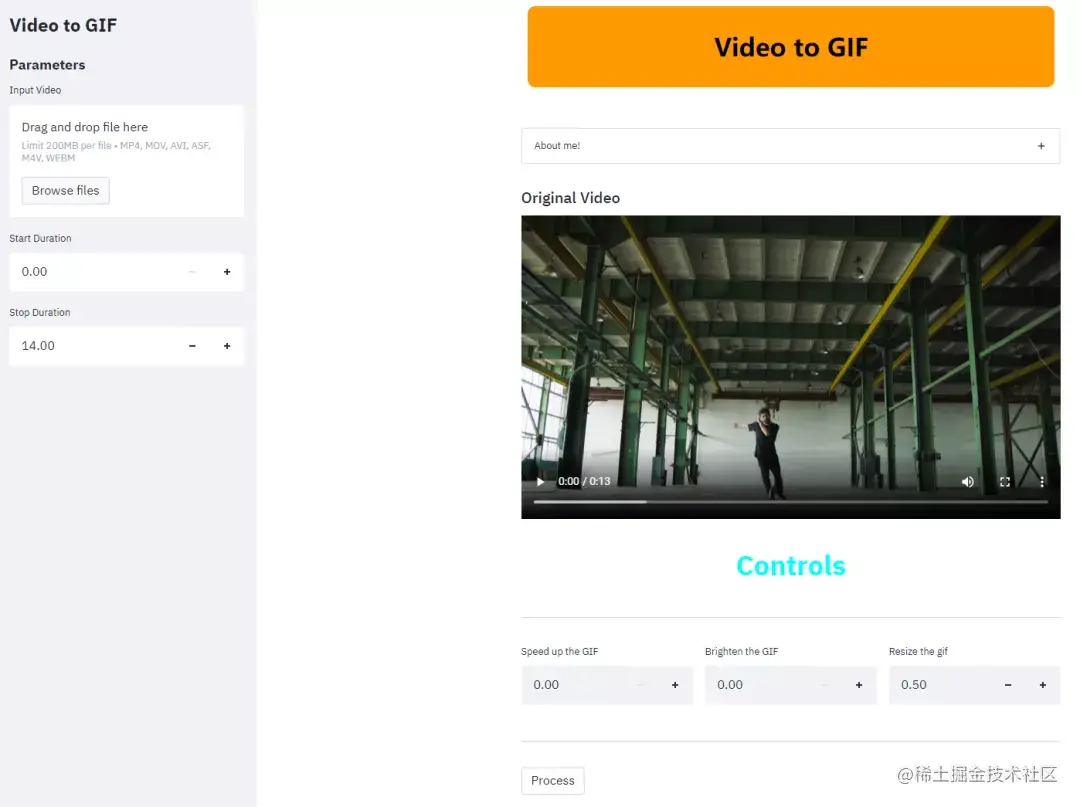The height and width of the screenshot is (807, 1080).
Task: Open the video player's three-dot menu
Action: pos(1041,481)
